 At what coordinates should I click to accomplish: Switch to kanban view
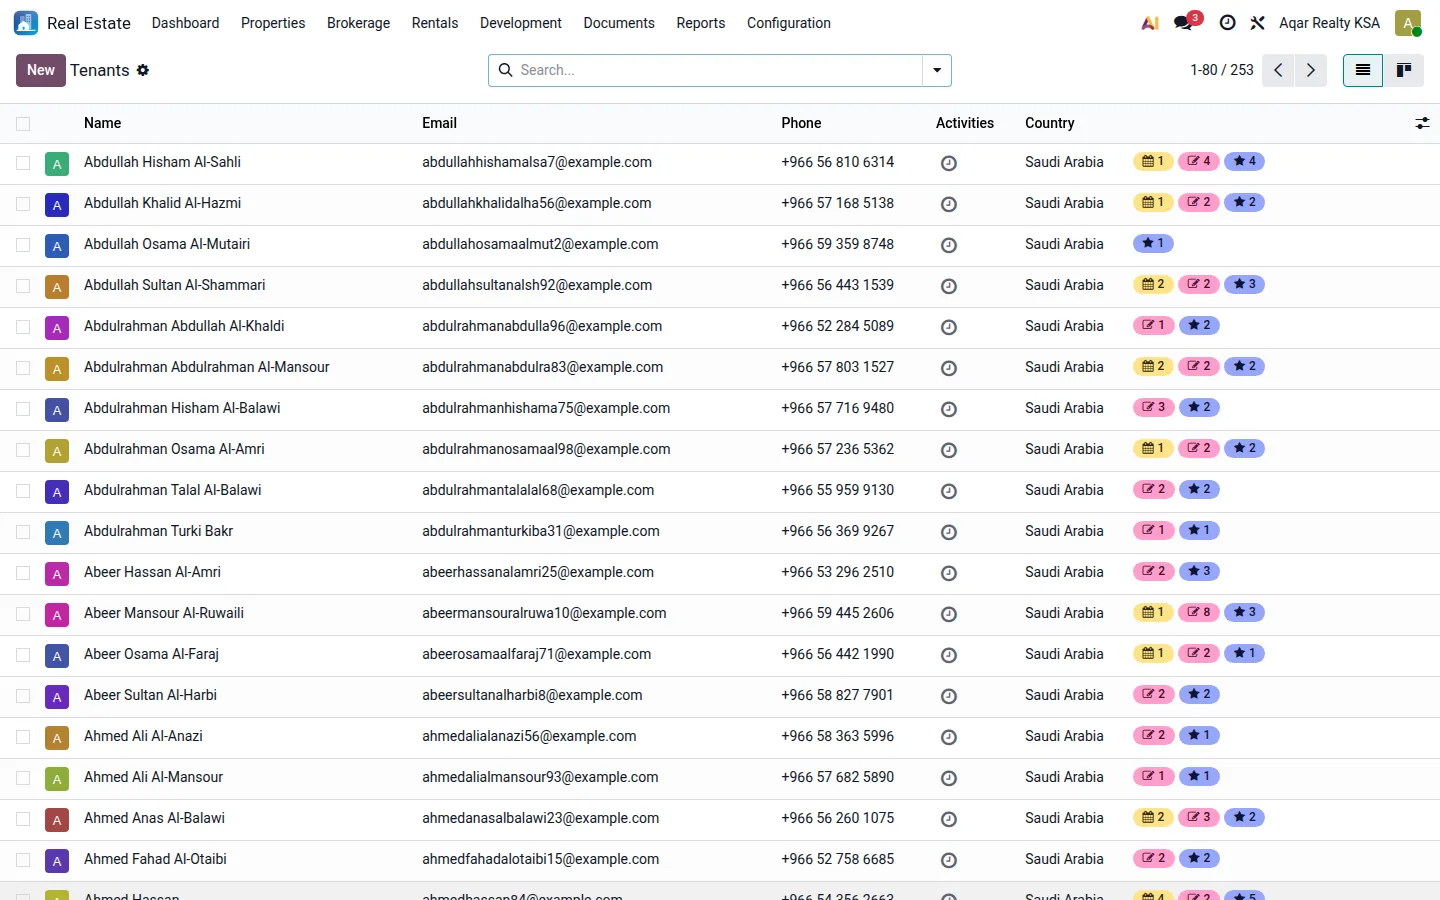tap(1404, 70)
